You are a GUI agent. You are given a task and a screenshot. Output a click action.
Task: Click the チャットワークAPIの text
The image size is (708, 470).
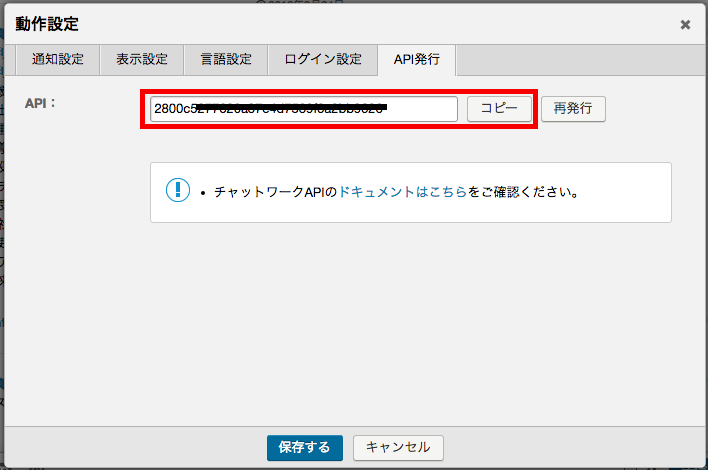(276, 191)
